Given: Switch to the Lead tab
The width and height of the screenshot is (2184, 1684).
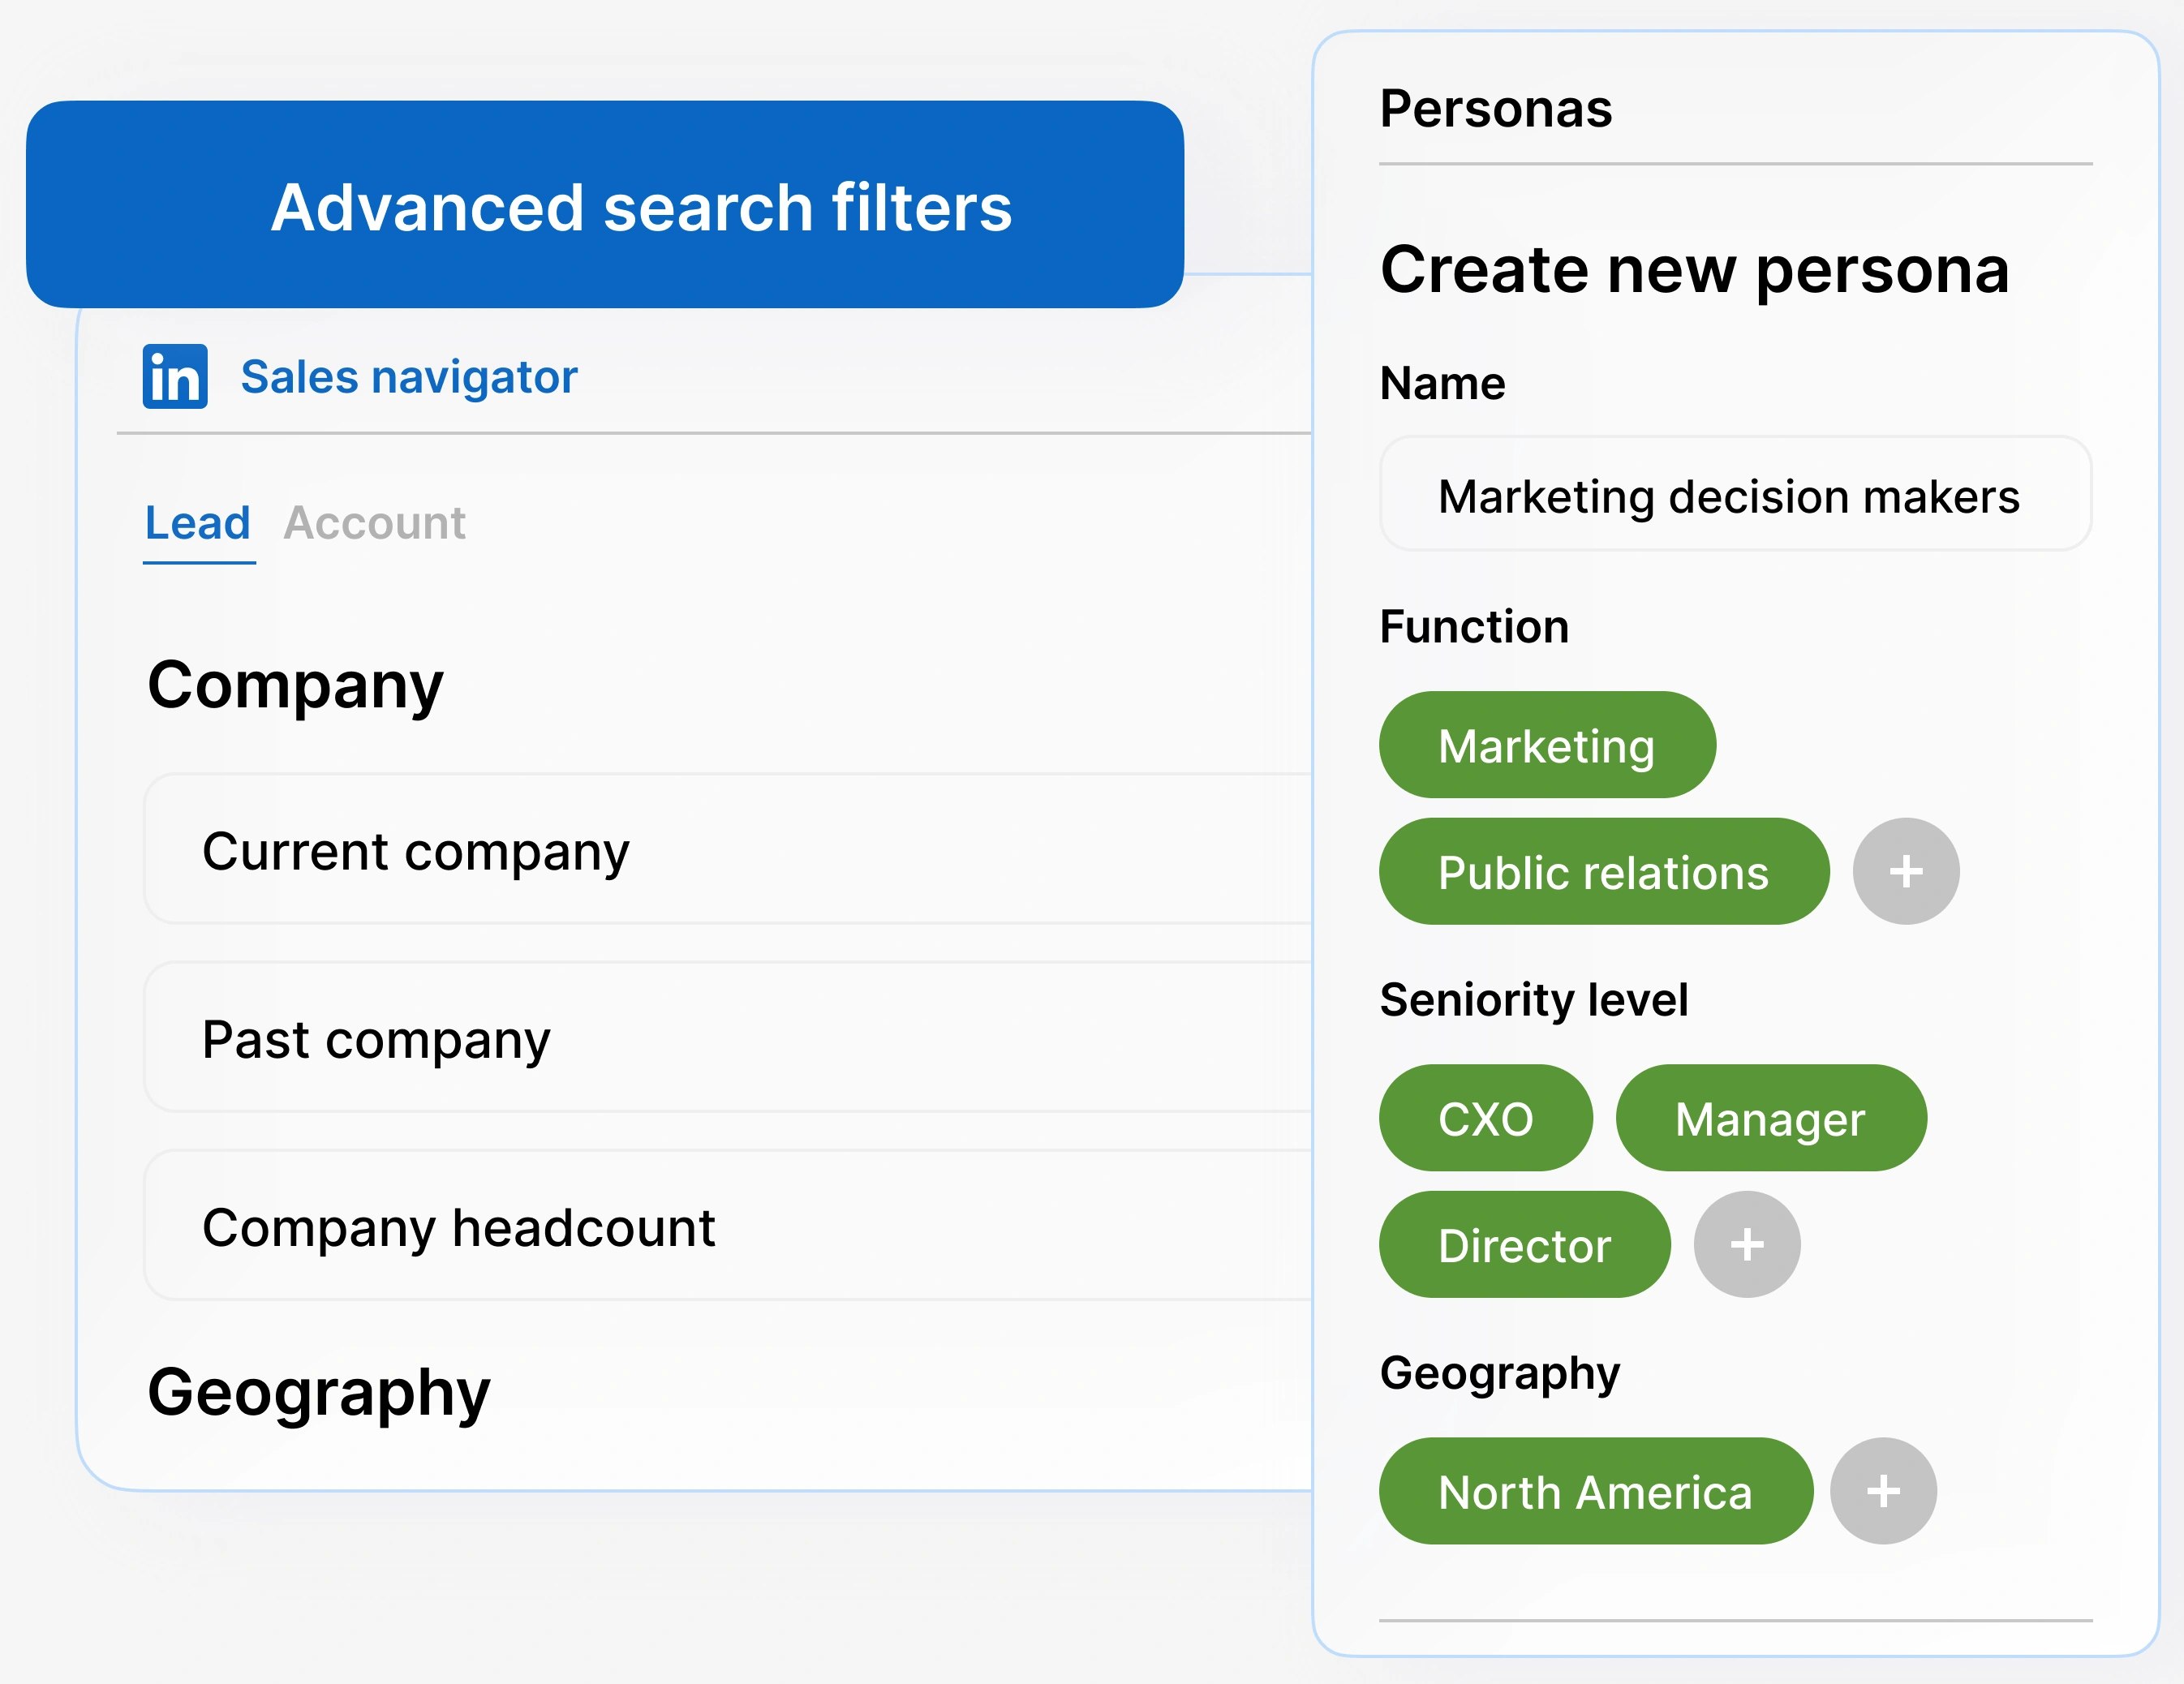Looking at the screenshot, I should point(198,522).
